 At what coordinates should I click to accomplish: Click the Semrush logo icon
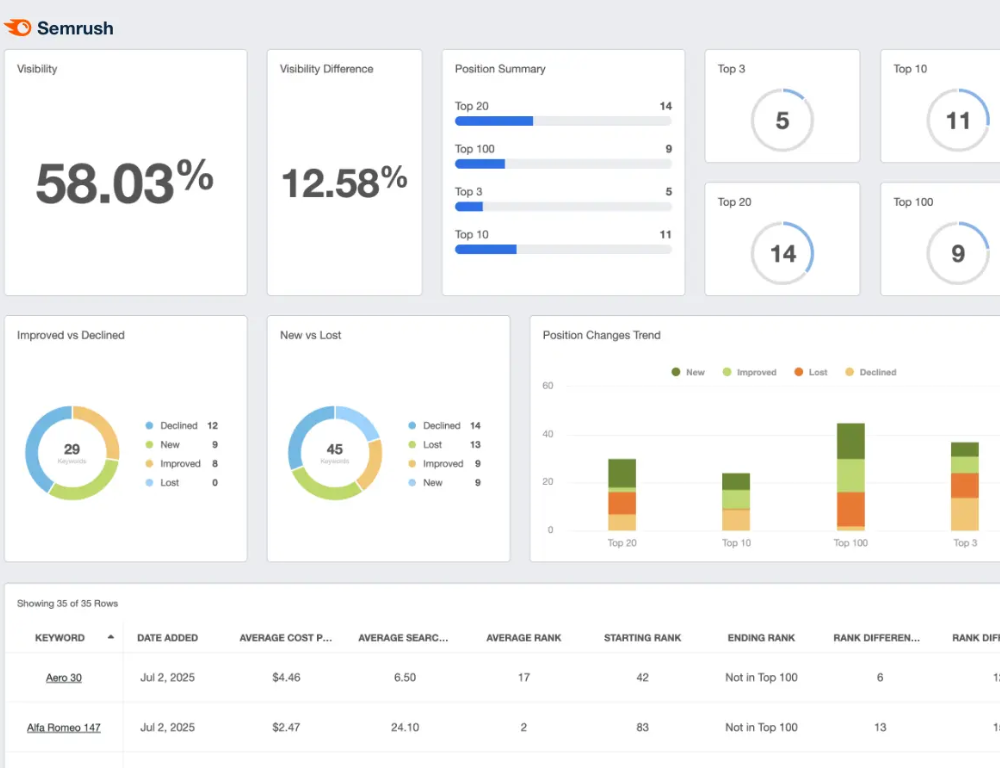(x=18, y=28)
